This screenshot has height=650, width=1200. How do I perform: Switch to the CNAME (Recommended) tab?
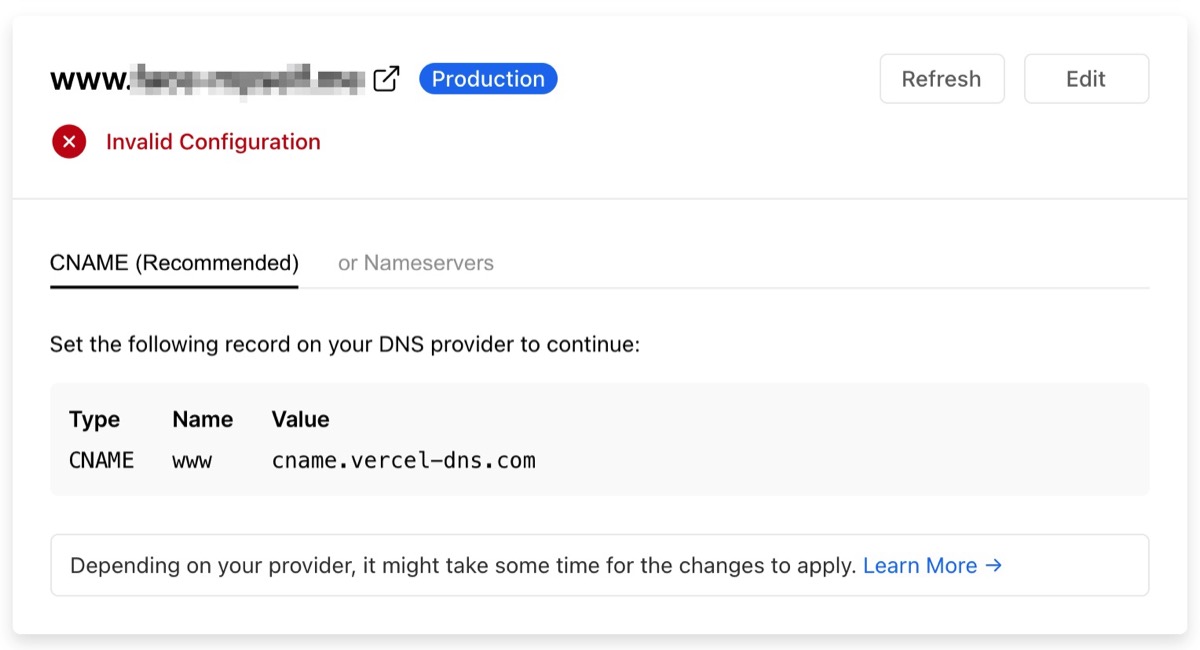(173, 263)
